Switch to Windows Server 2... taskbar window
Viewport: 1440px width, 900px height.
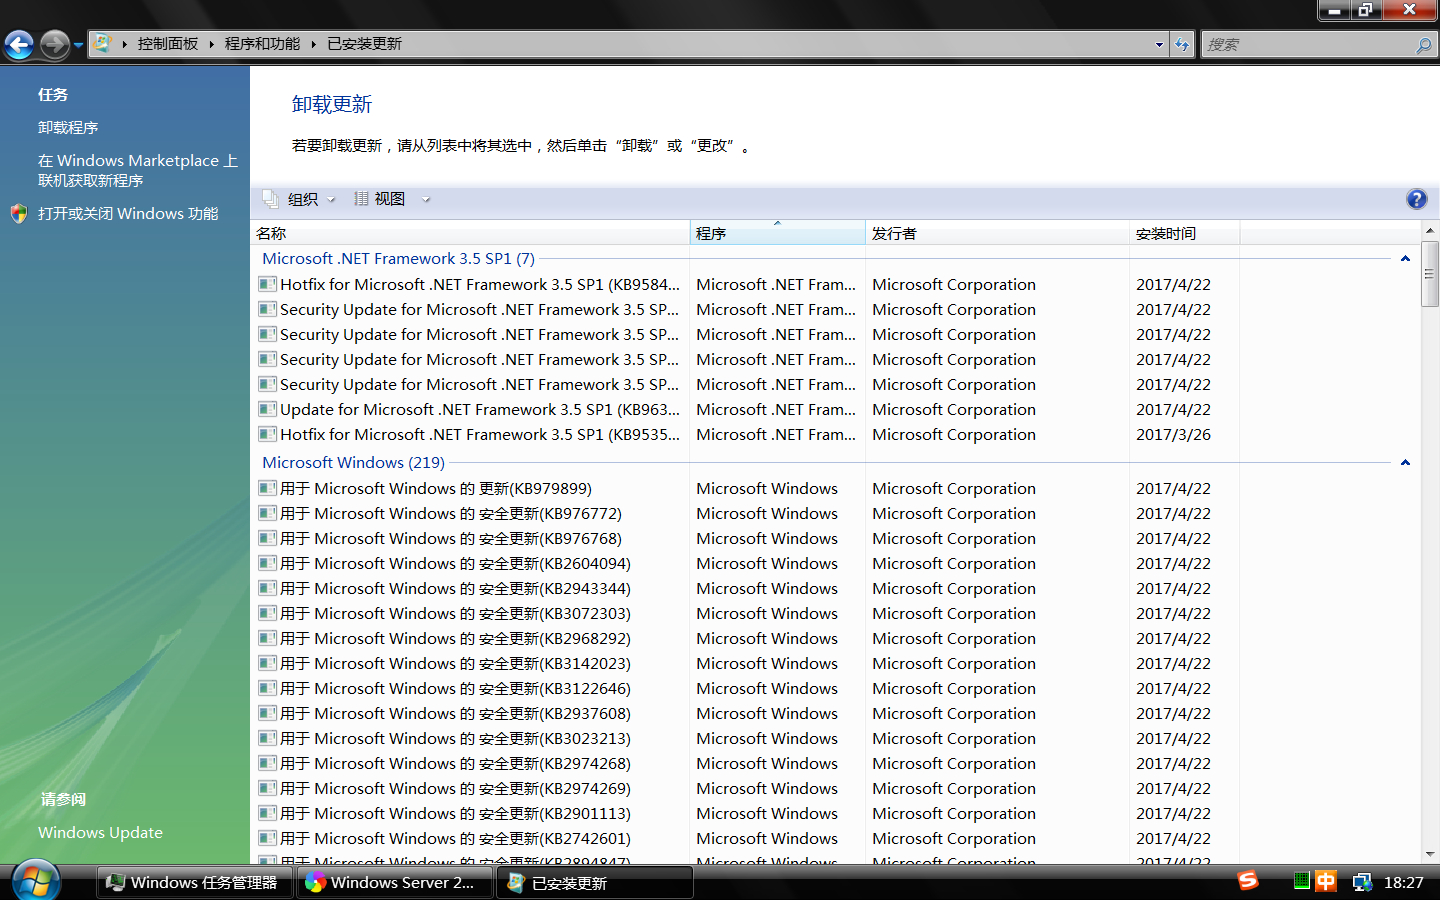point(394,882)
